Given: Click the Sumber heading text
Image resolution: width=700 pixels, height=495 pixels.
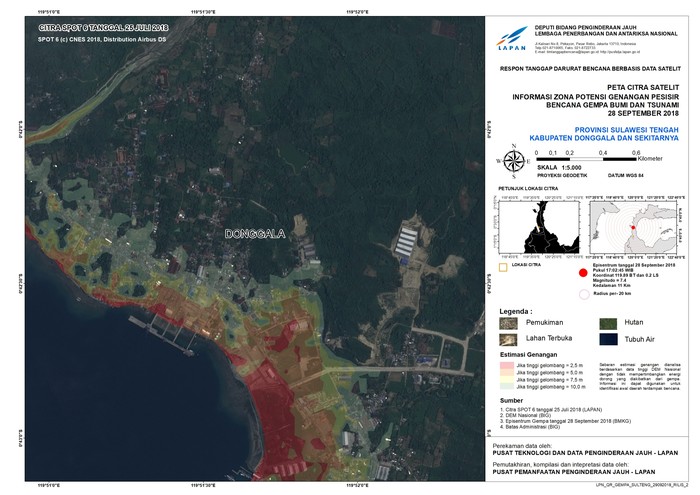Looking at the screenshot, I should tap(512, 401).
